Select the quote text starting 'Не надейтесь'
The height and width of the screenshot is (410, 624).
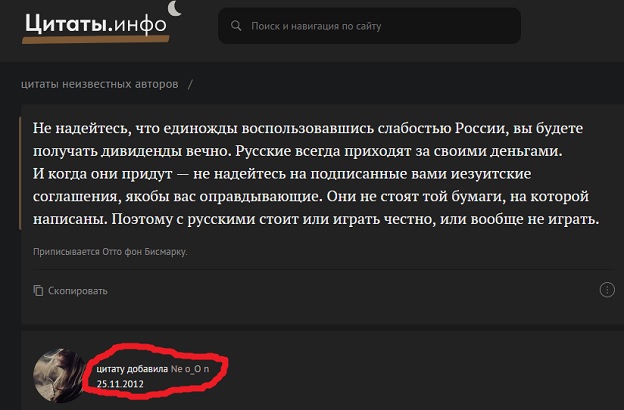316,174
